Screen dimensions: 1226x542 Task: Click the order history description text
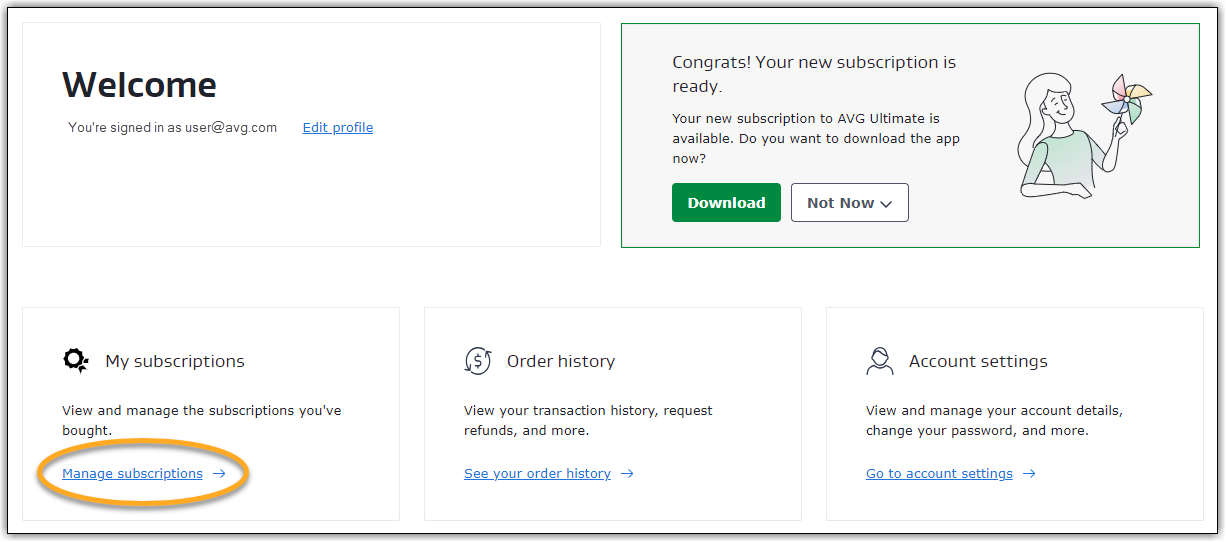point(588,420)
